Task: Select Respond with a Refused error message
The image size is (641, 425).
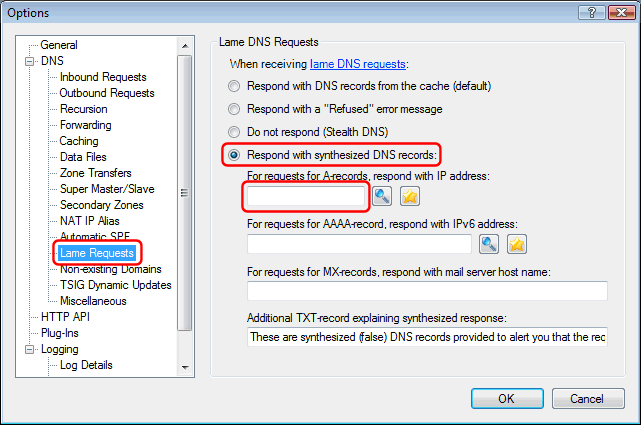Action: [x=234, y=109]
